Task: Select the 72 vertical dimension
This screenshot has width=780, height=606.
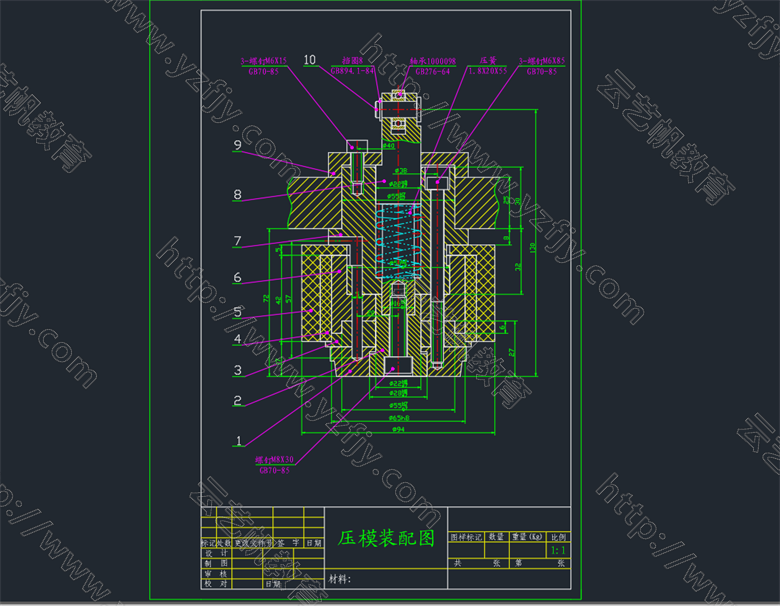Action: tap(266, 299)
